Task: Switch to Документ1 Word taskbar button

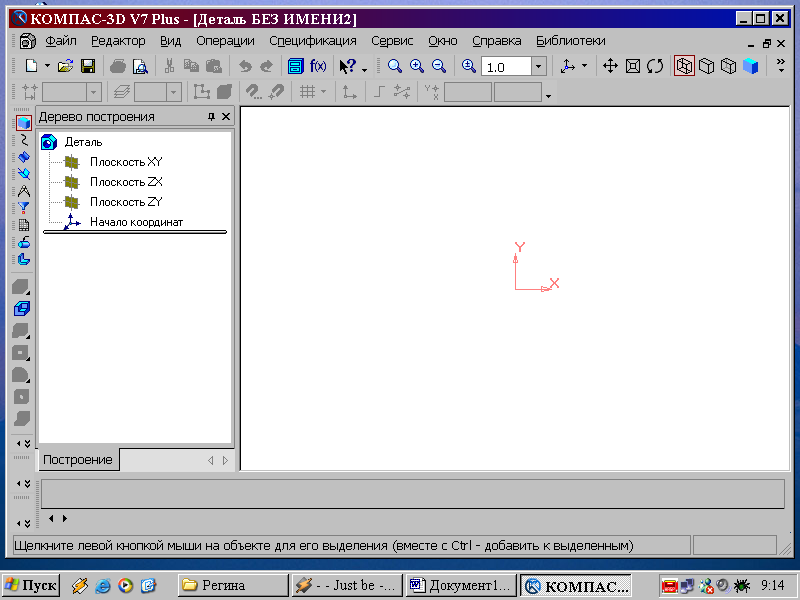Action: click(461, 585)
